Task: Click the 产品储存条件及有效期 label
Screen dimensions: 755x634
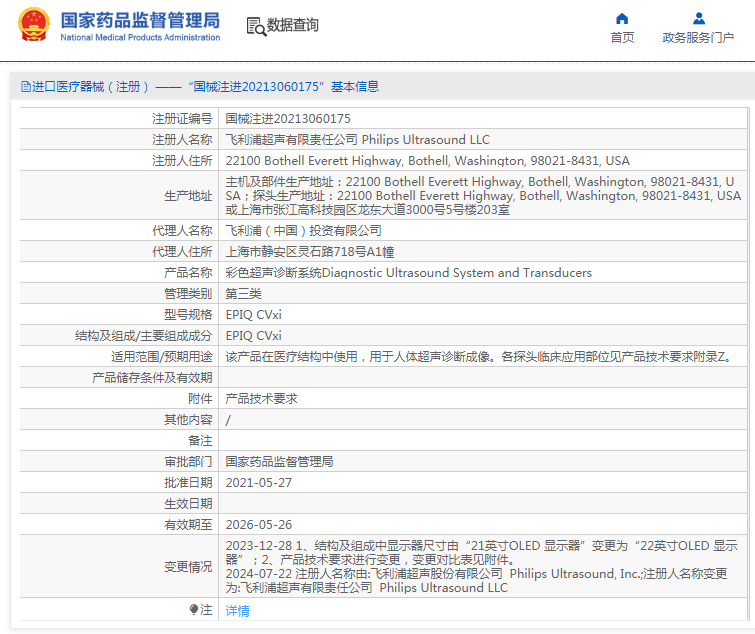Action: [152, 378]
